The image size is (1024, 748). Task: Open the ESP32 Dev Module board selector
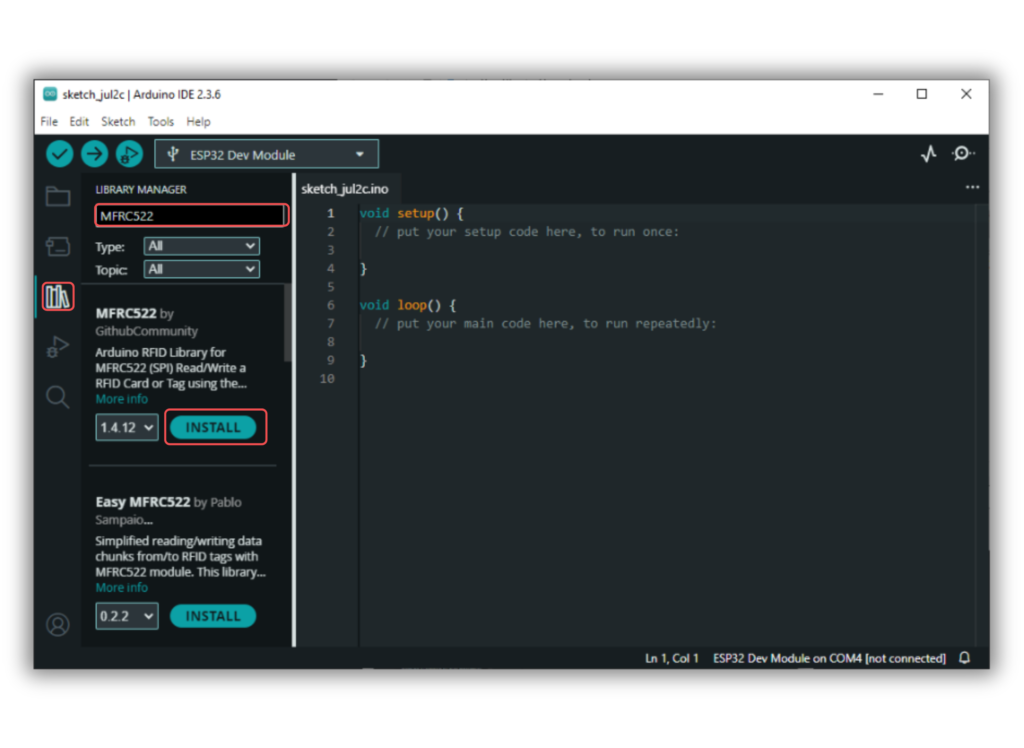(266, 155)
